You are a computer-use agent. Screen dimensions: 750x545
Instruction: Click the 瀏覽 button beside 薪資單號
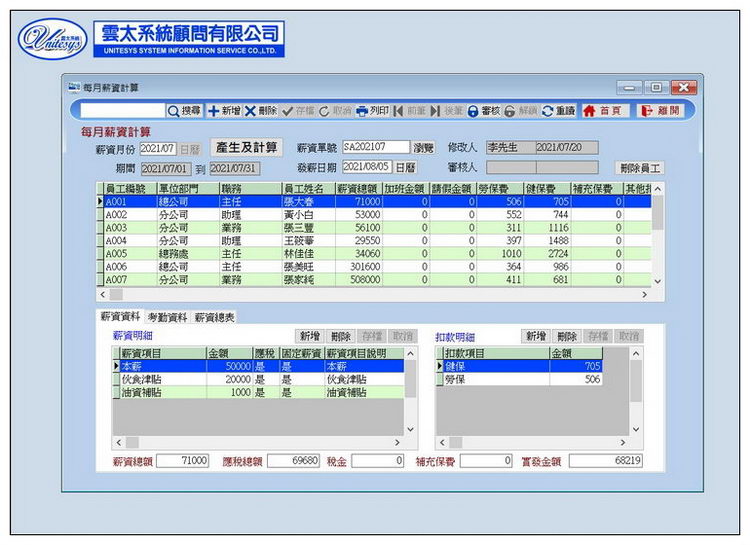click(x=423, y=148)
